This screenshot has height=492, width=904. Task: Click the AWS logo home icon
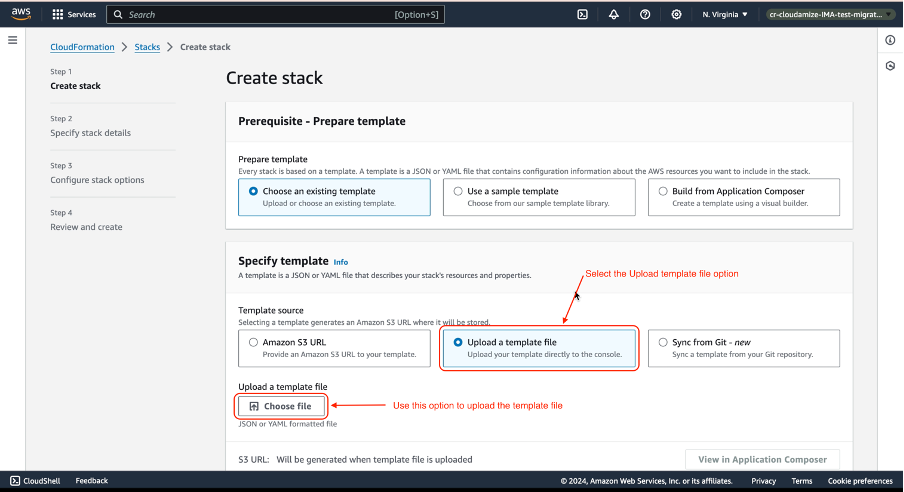coord(22,15)
